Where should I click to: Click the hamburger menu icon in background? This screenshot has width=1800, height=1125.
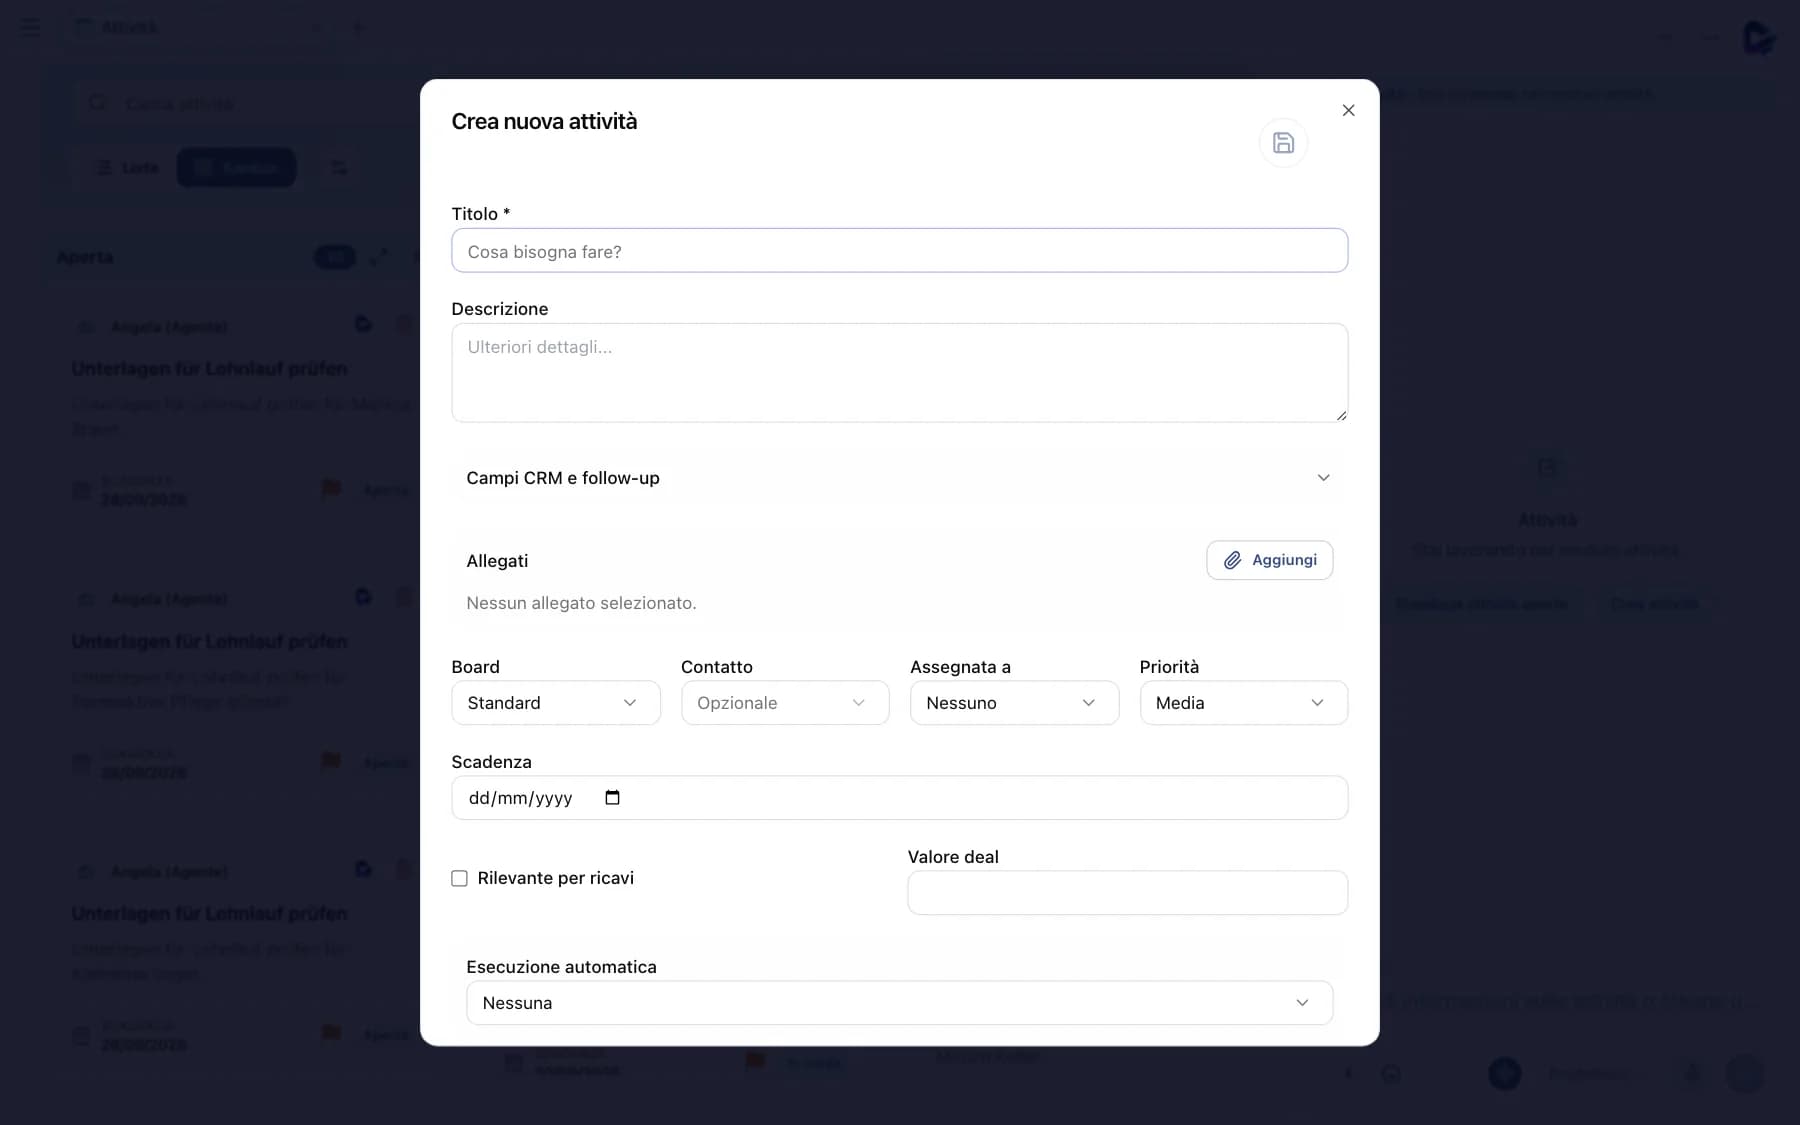(x=31, y=27)
